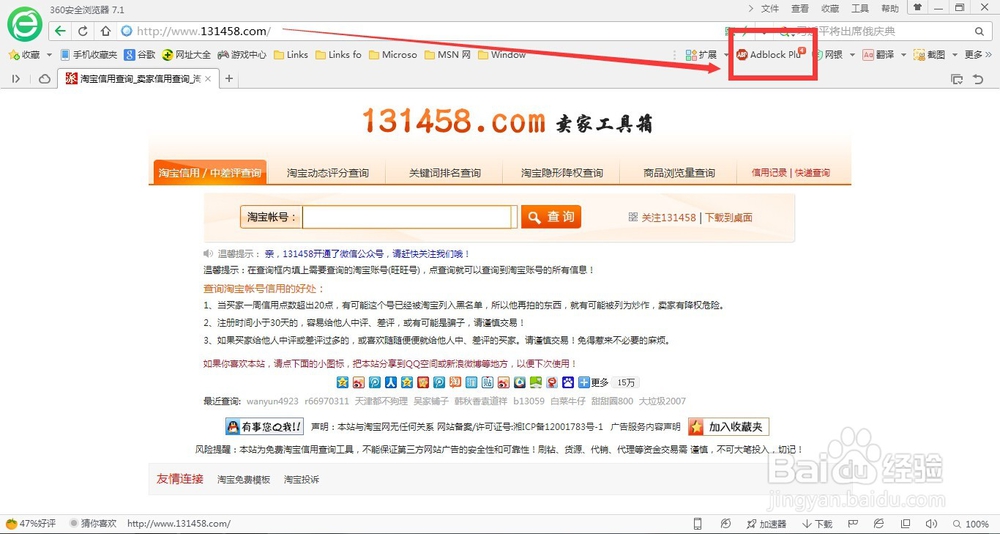
Task: Restore closed tab with undo arrow icon
Action: (978, 79)
